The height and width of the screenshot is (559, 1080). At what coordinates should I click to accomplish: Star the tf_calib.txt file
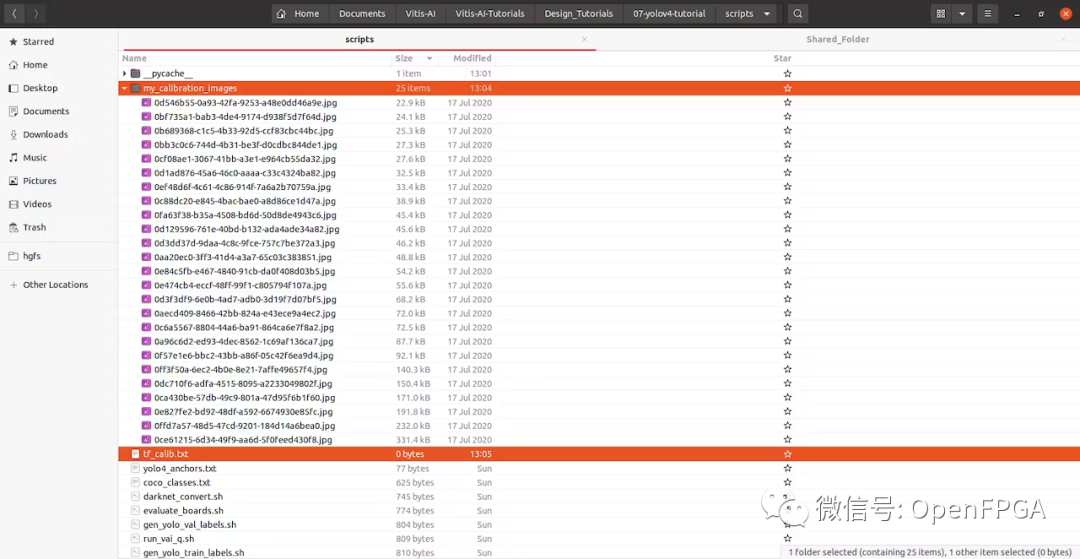(x=787, y=454)
